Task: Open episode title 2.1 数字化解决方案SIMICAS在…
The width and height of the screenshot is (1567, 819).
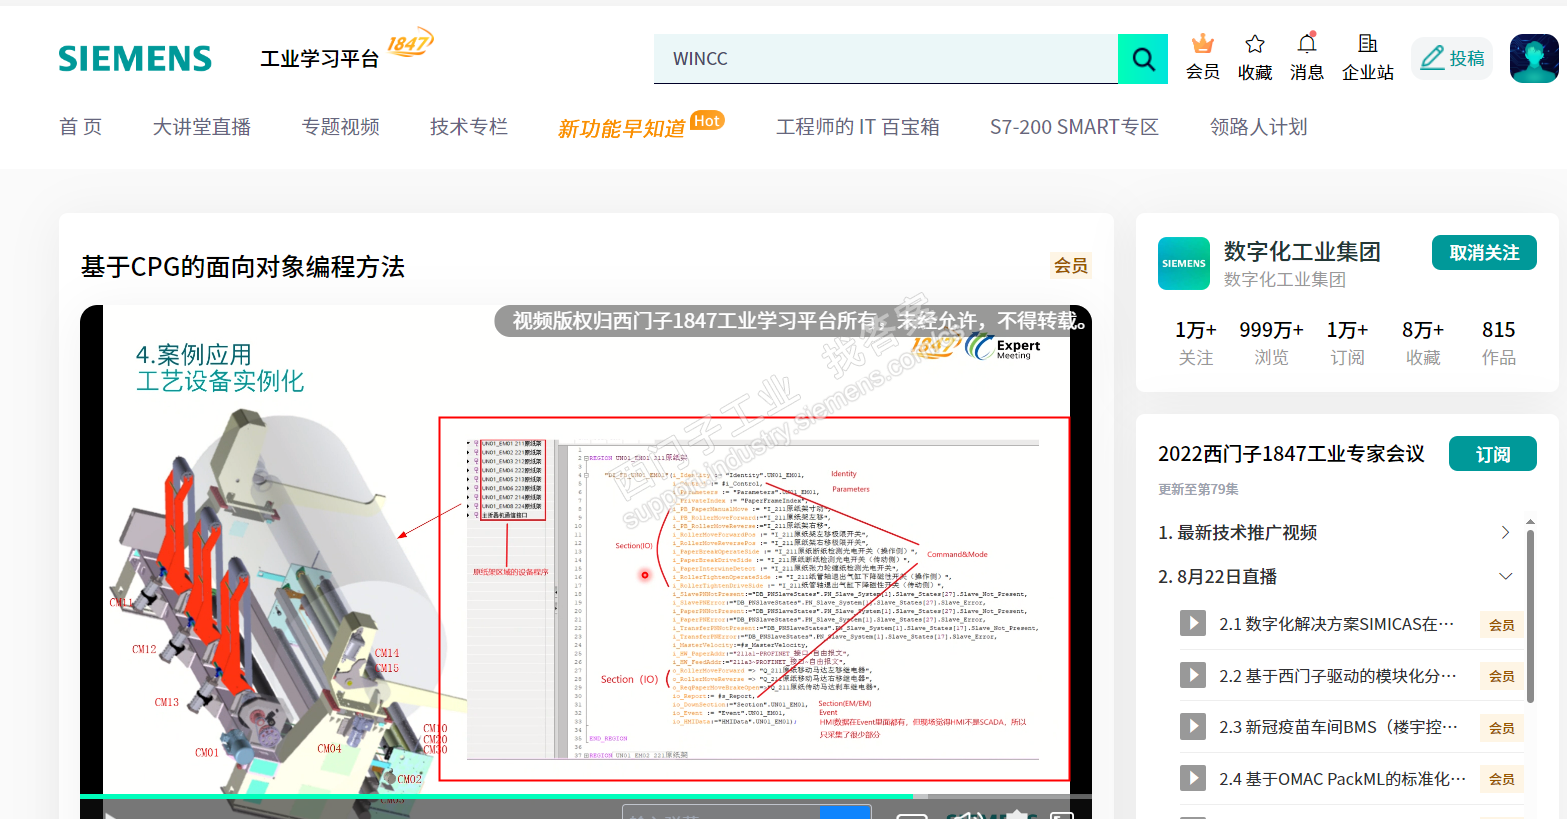Action: (1336, 624)
